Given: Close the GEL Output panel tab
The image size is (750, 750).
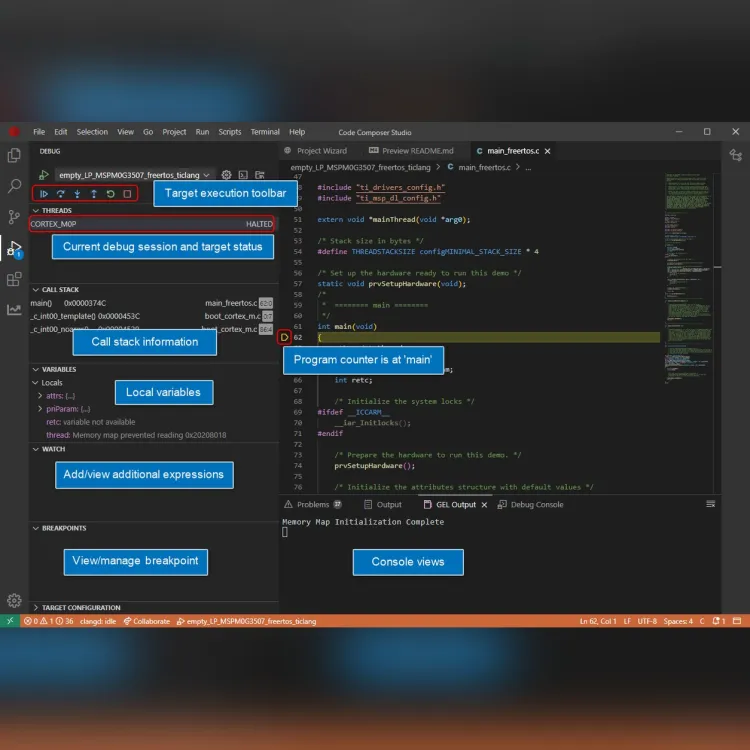Looking at the screenshot, I should [484, 505].
